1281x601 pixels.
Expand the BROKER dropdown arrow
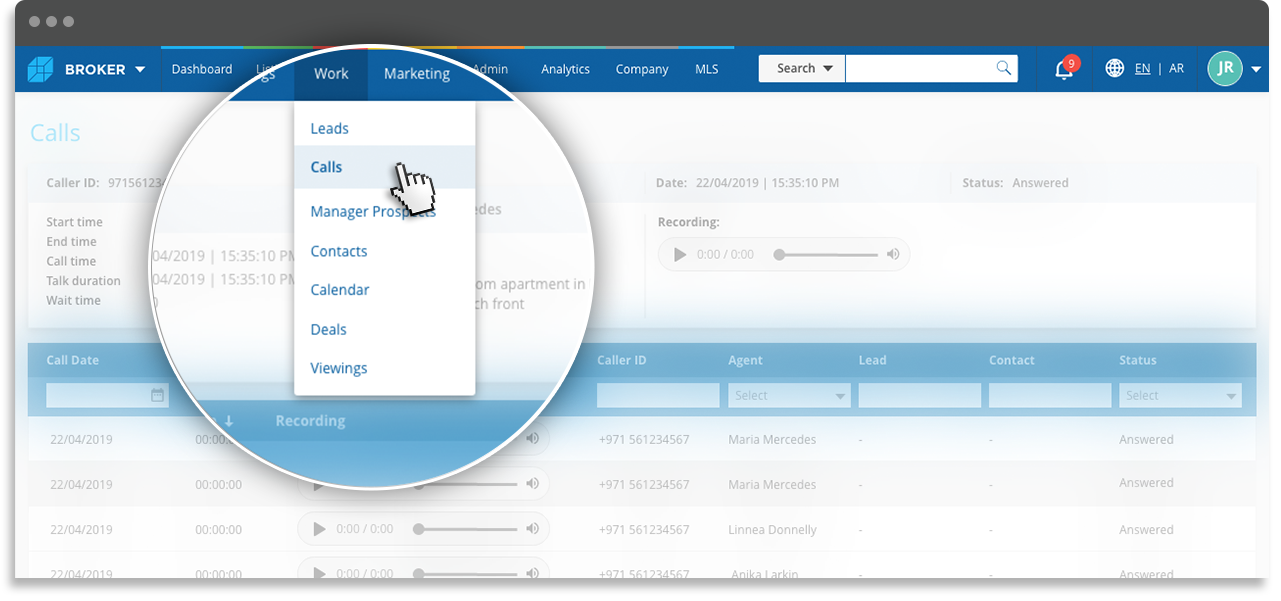click(x=140, y=70)
